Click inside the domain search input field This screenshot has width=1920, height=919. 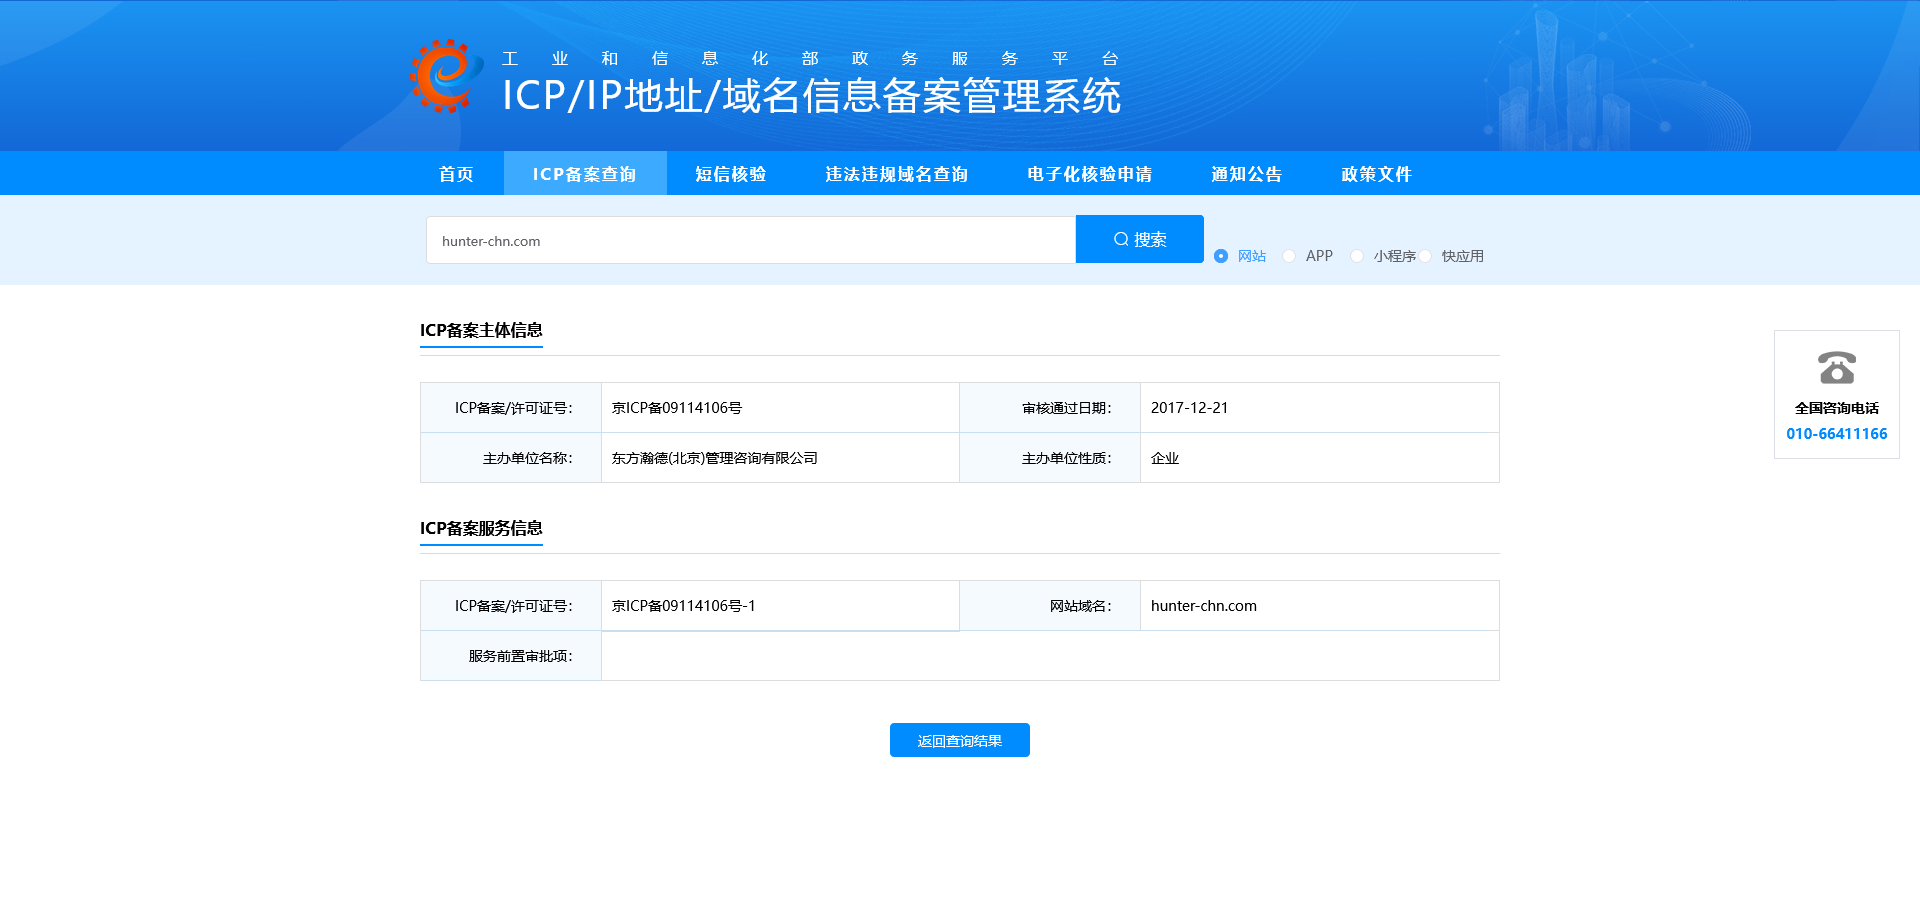pos(750,240)
